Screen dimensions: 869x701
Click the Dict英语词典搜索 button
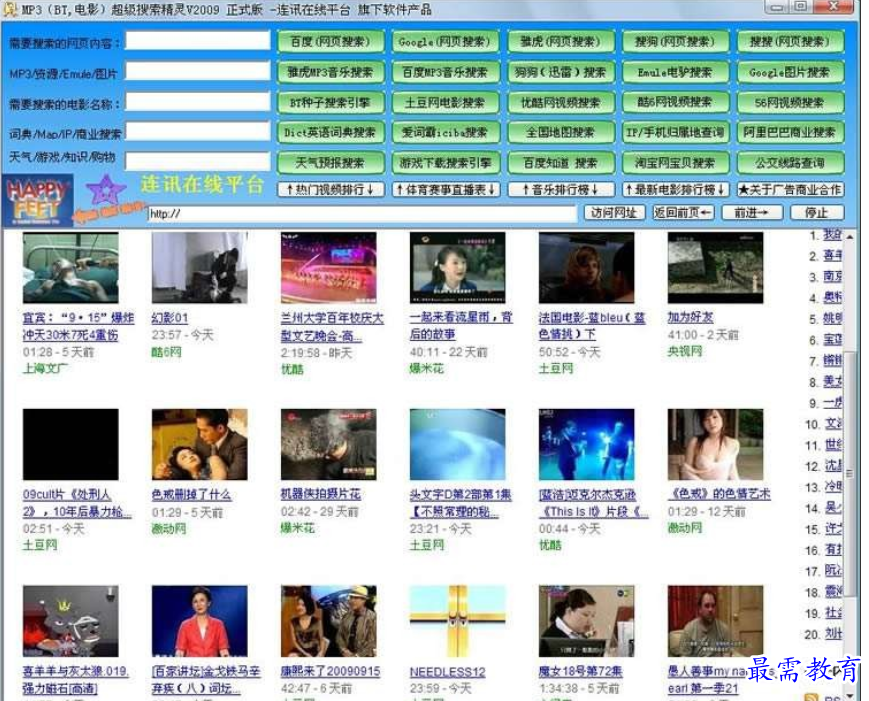pyautogui.click(x=330, y=132)
